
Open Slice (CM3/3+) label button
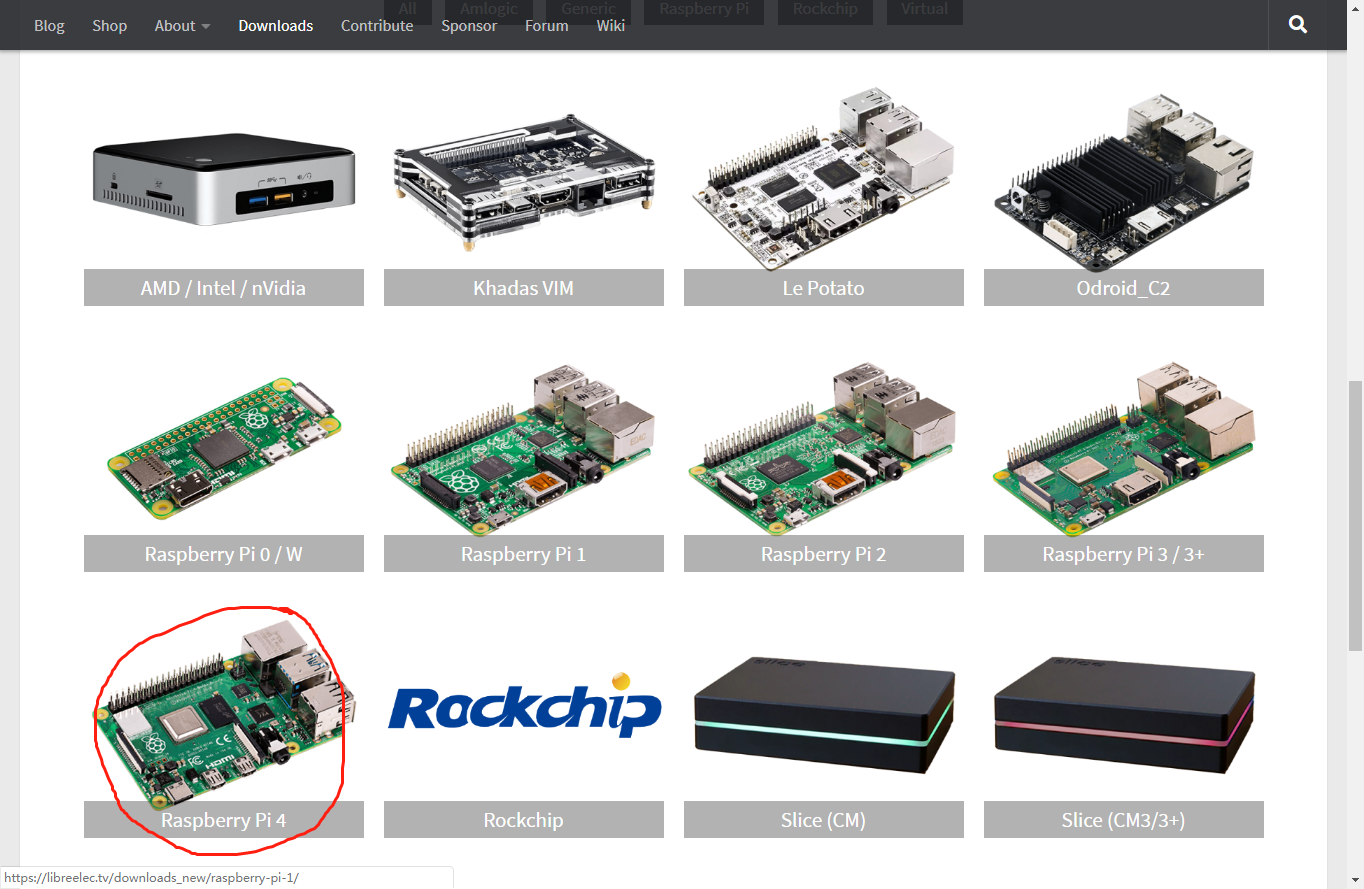pyautogui.click(x=1124, y=820)
